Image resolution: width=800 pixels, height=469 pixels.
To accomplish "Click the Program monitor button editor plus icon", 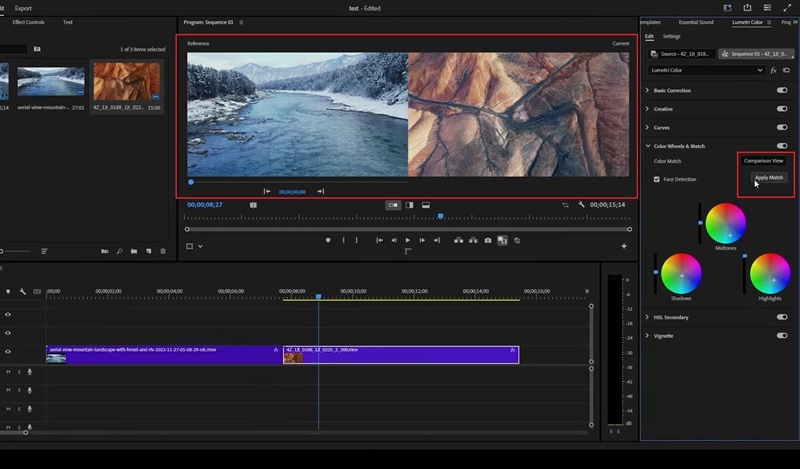I will (x=624, y=246).
